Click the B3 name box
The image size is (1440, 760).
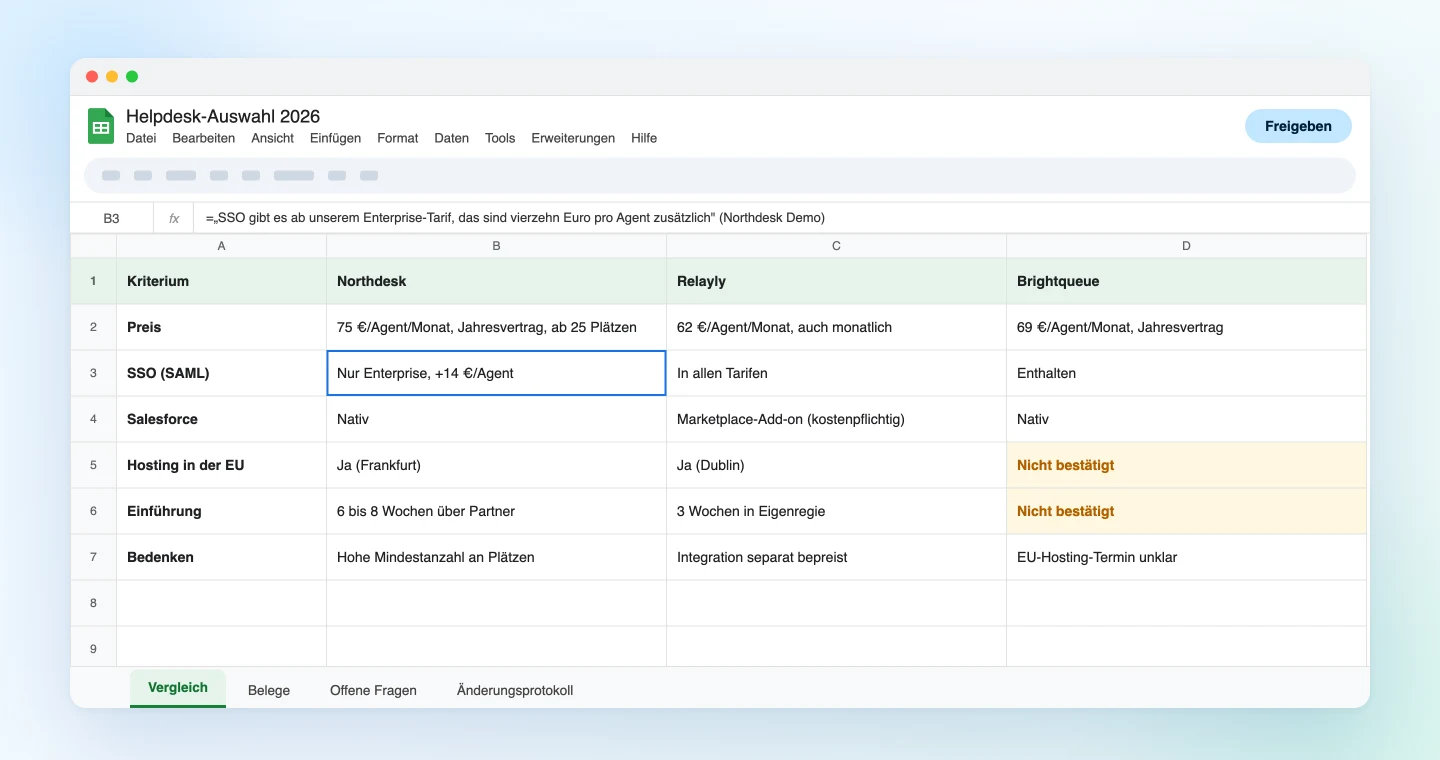pos(111,218)
